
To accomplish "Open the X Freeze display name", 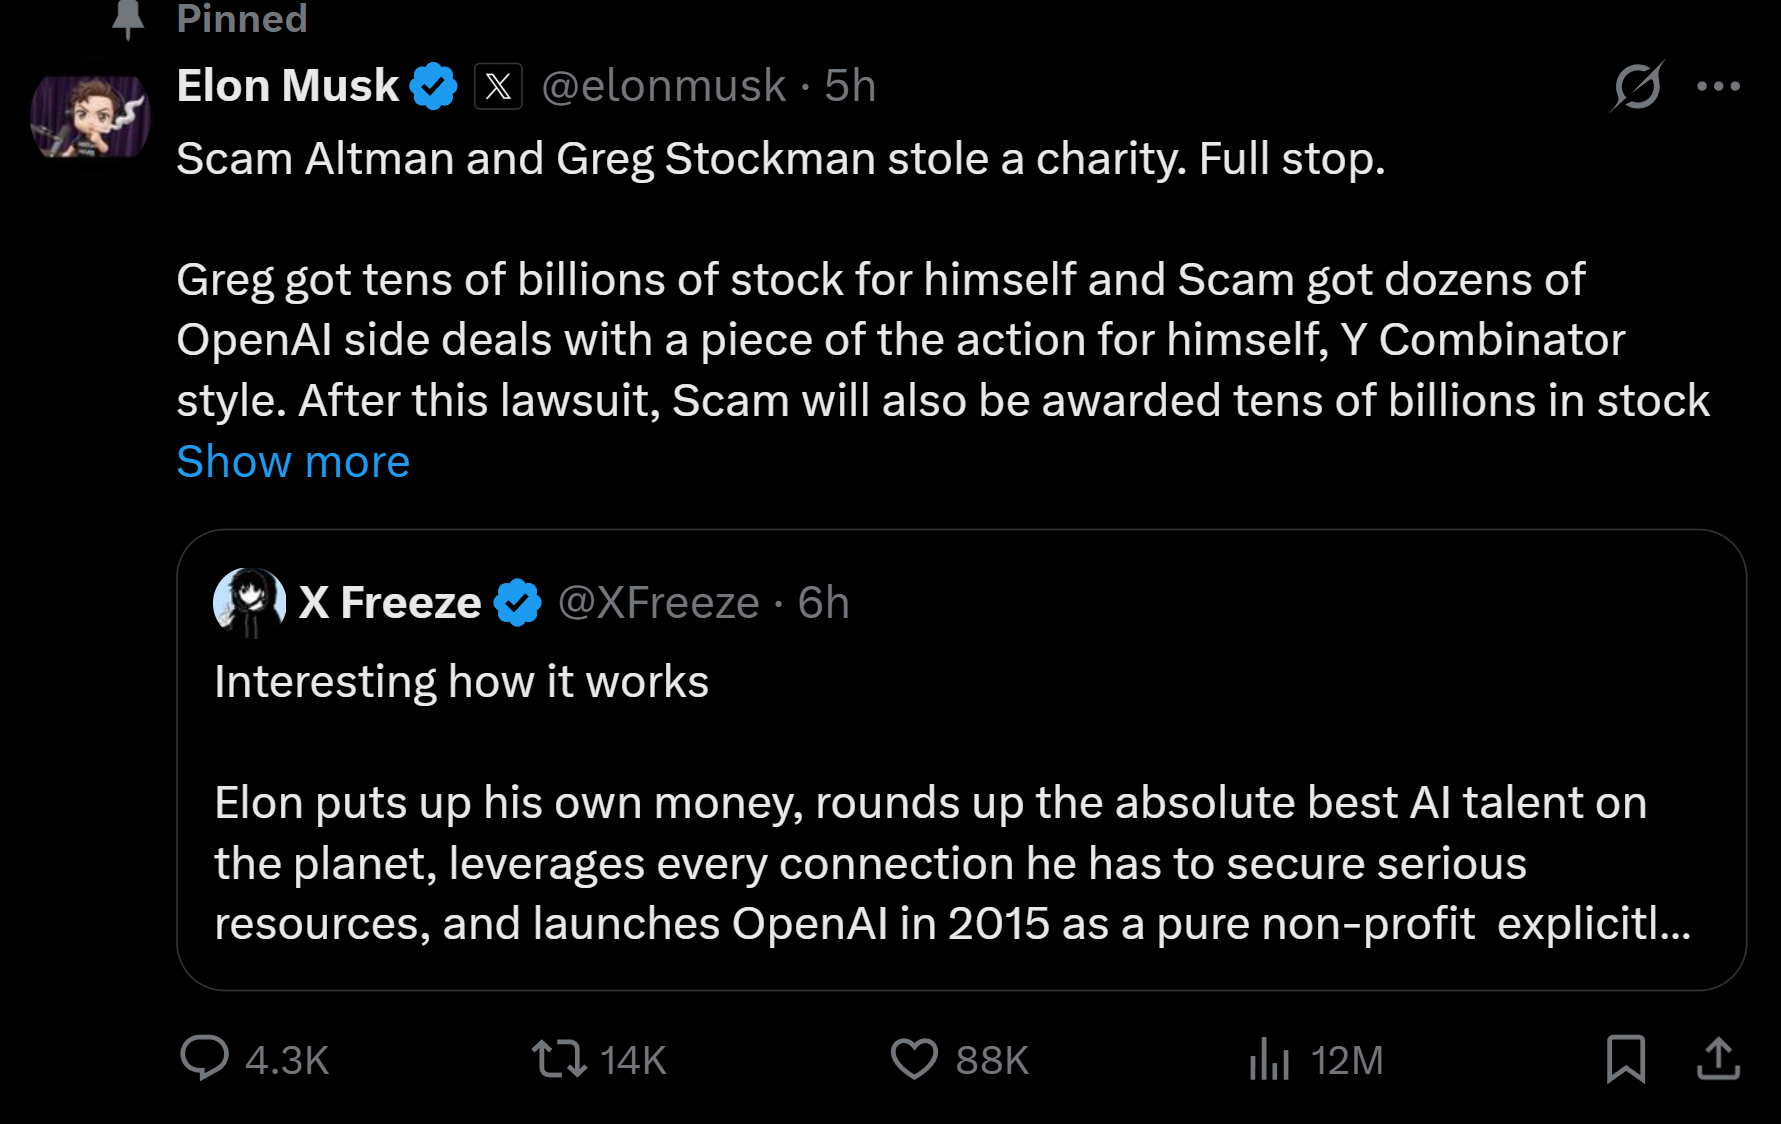I will click(x=390, y=603).
